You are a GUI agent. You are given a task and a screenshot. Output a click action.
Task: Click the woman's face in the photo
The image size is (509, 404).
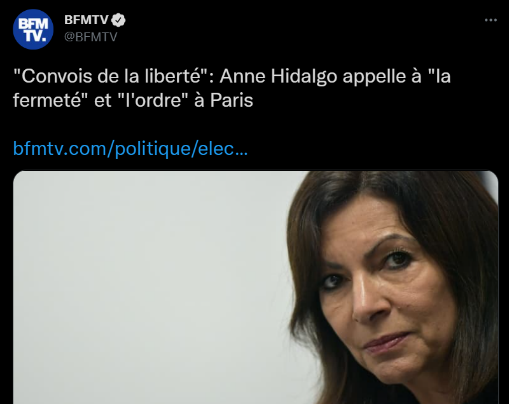(383, 300)
